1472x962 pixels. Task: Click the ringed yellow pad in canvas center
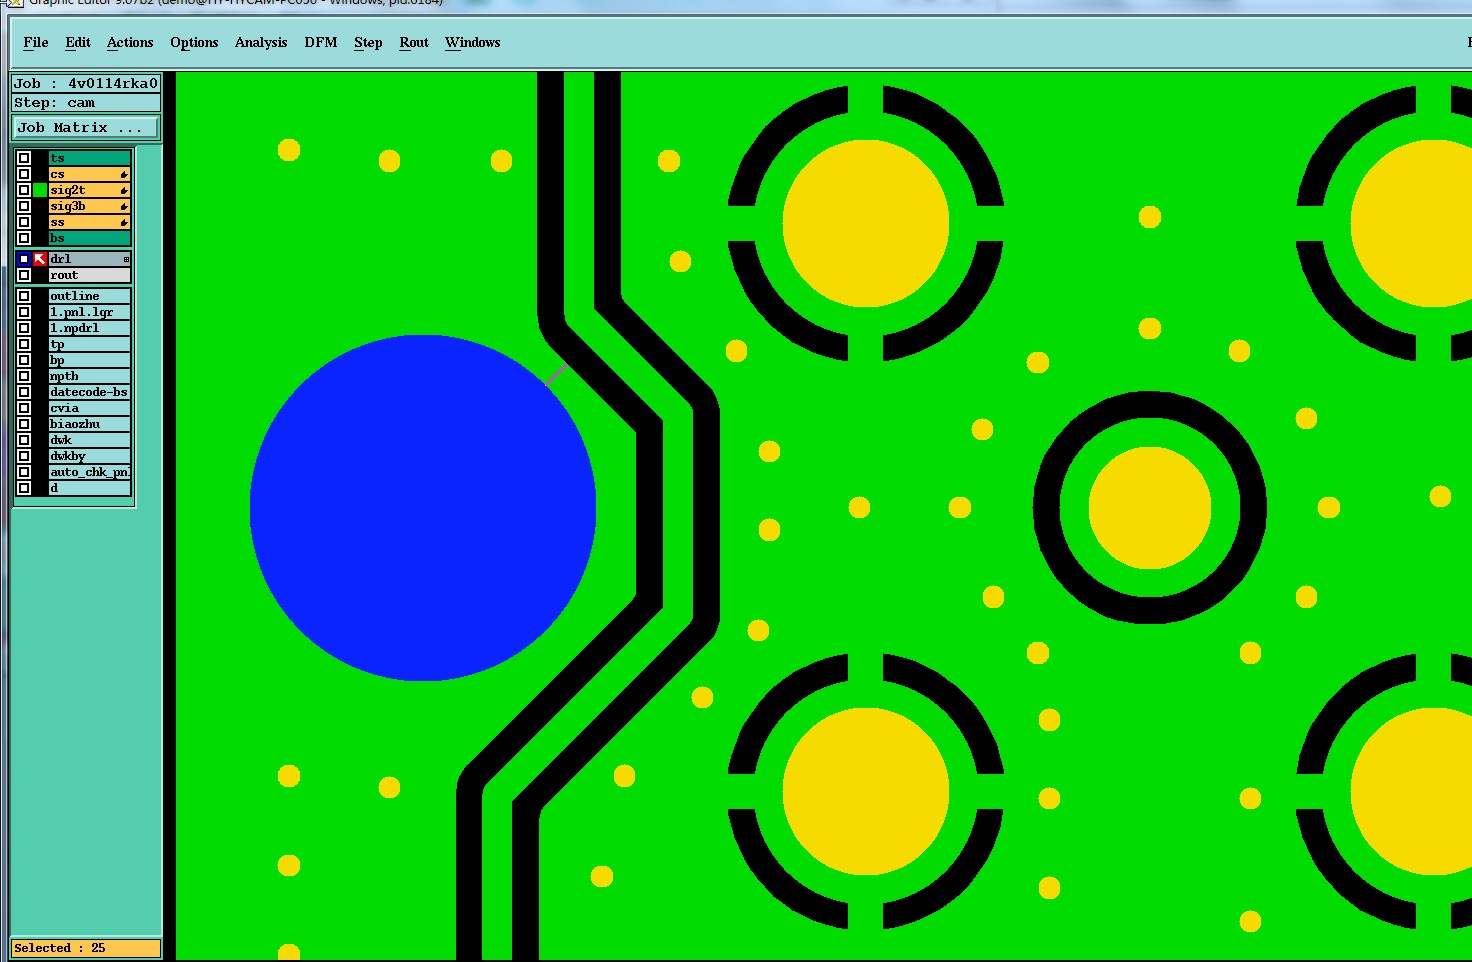1150,508
